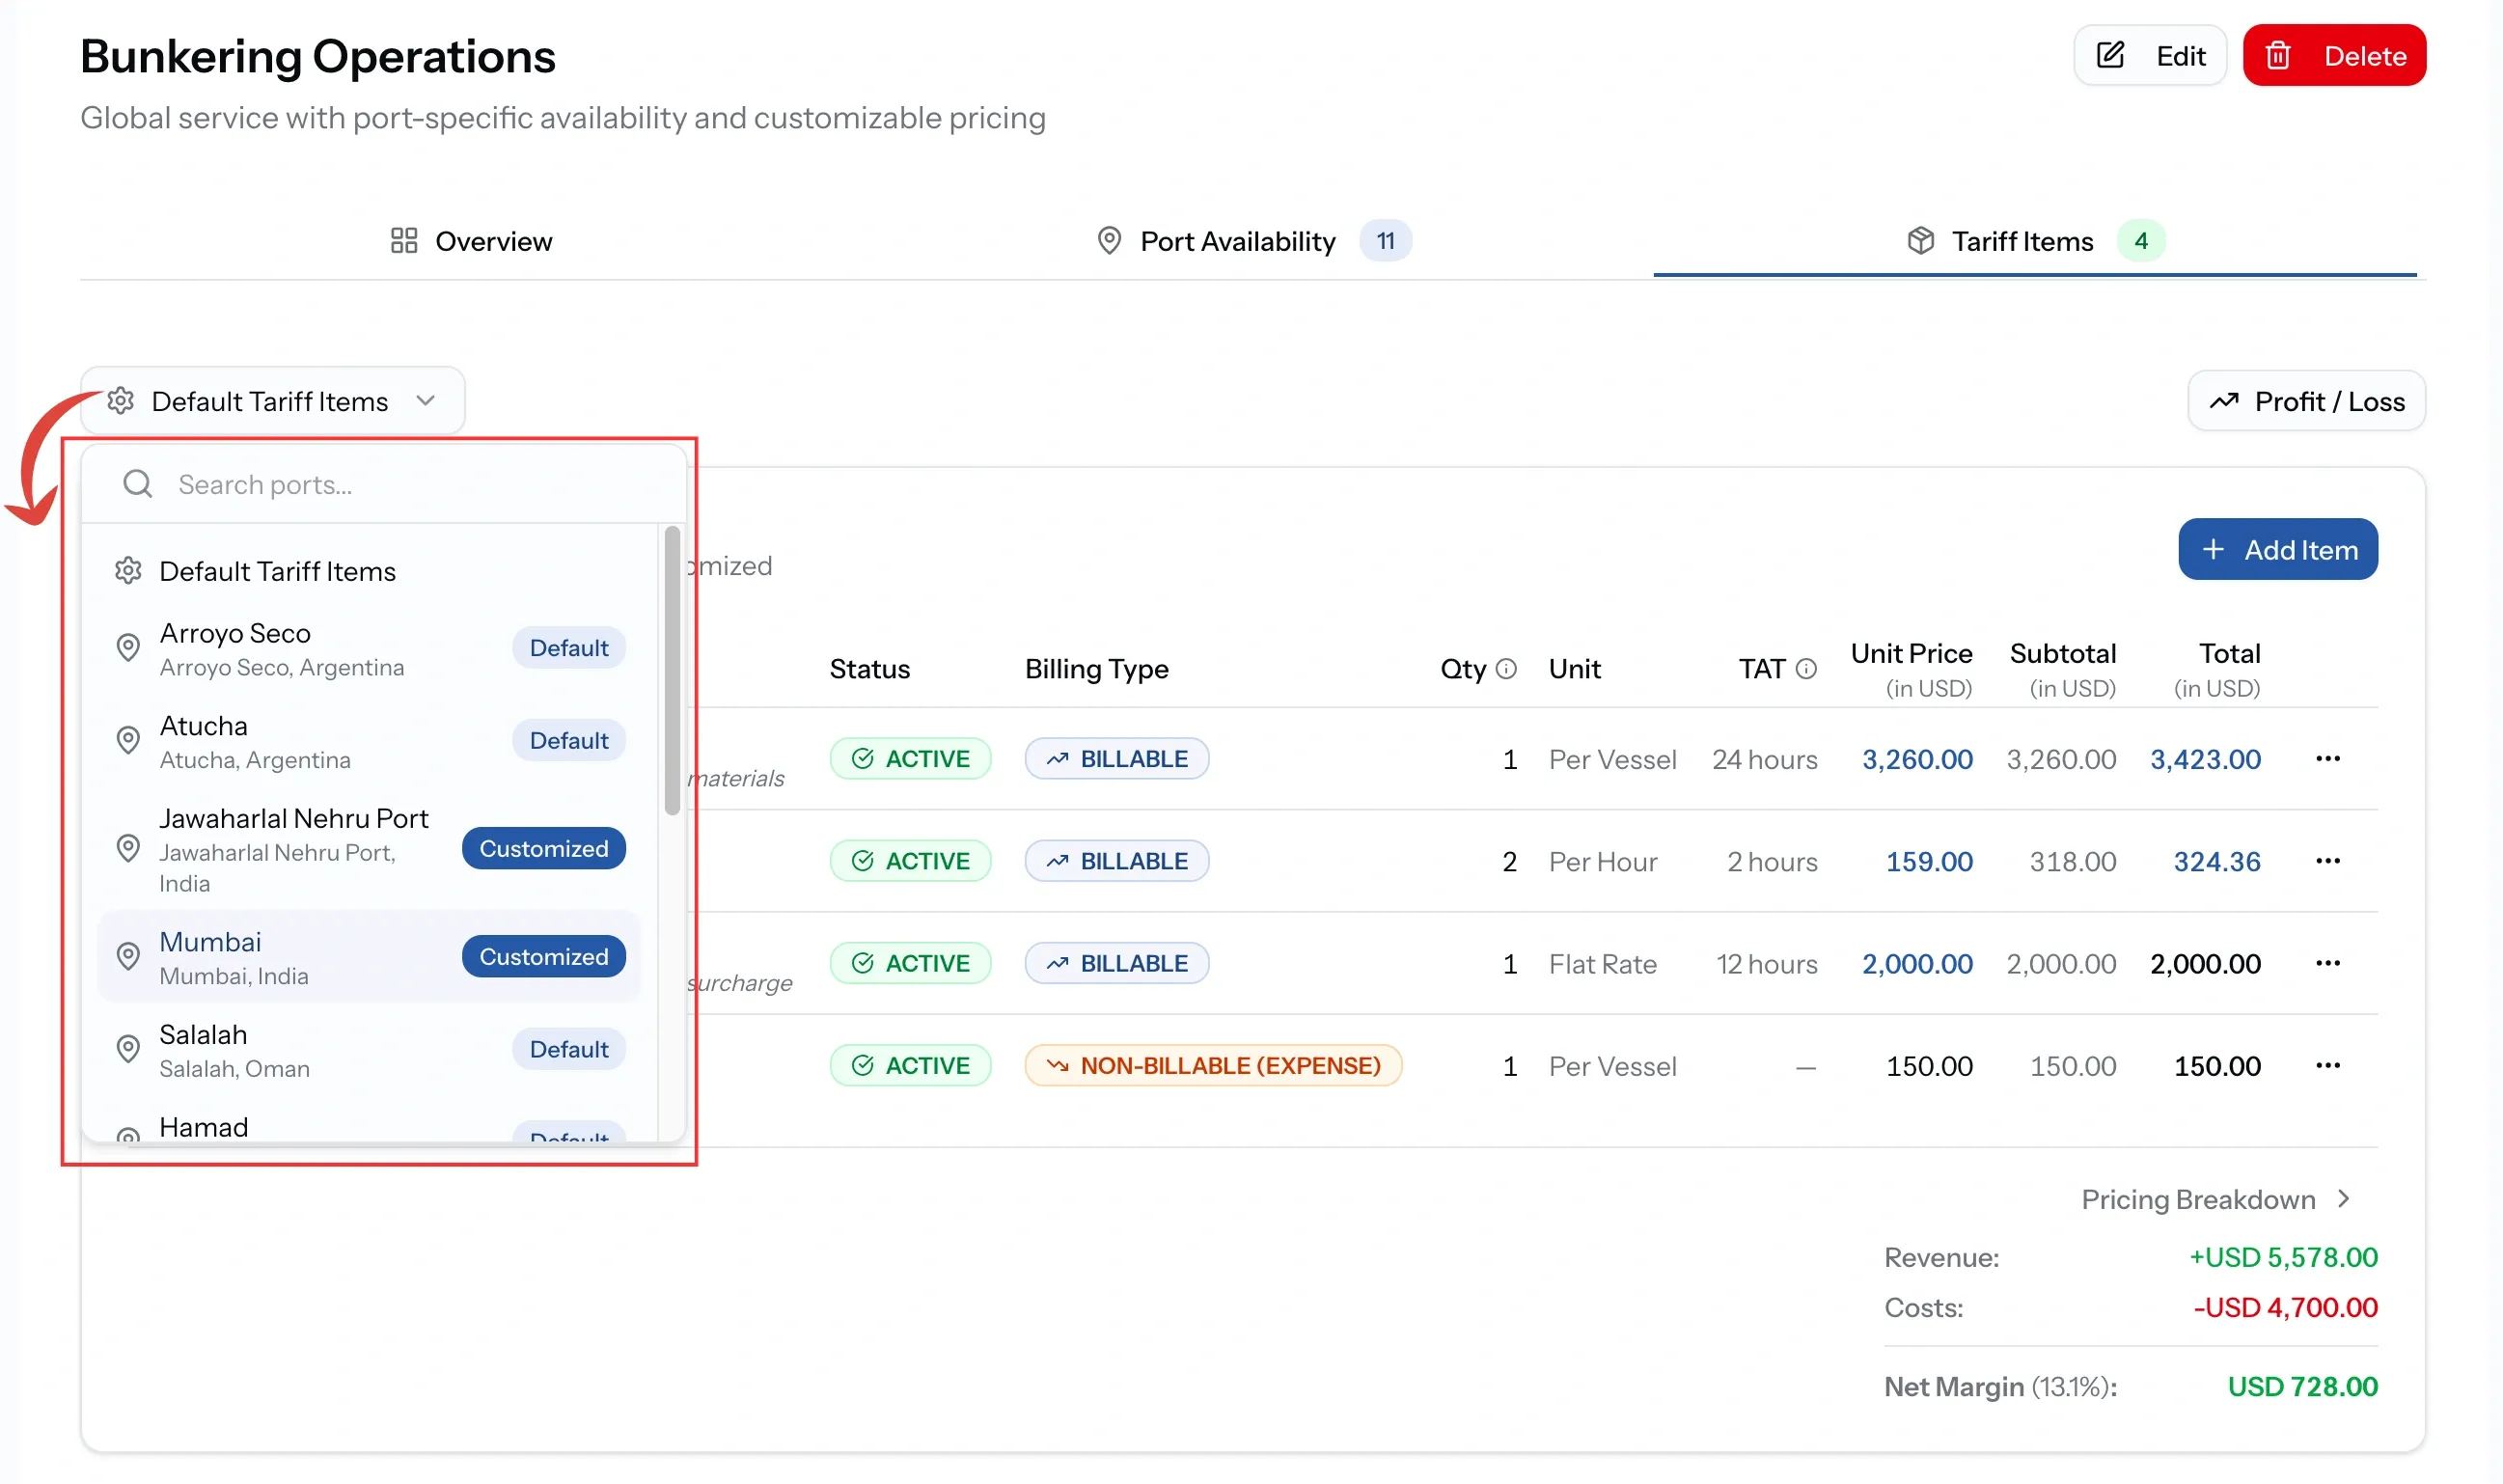This screenshot has height=1484, width=2503.
Task: Select Mumbai port from list
Action: click(370, 957)
